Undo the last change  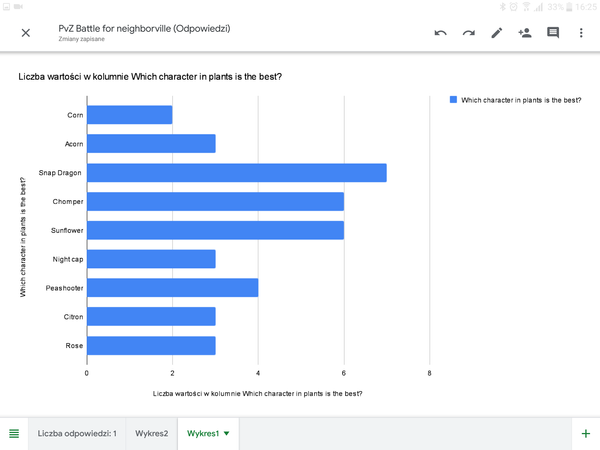[x=440, y=33]
